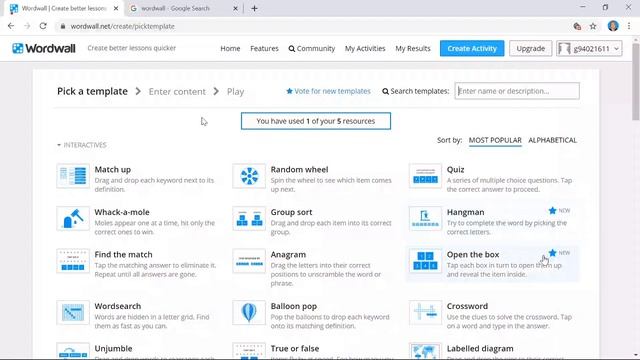Select the Wordsearch template title
Viewport: 640px width, 360px height.
118,306
